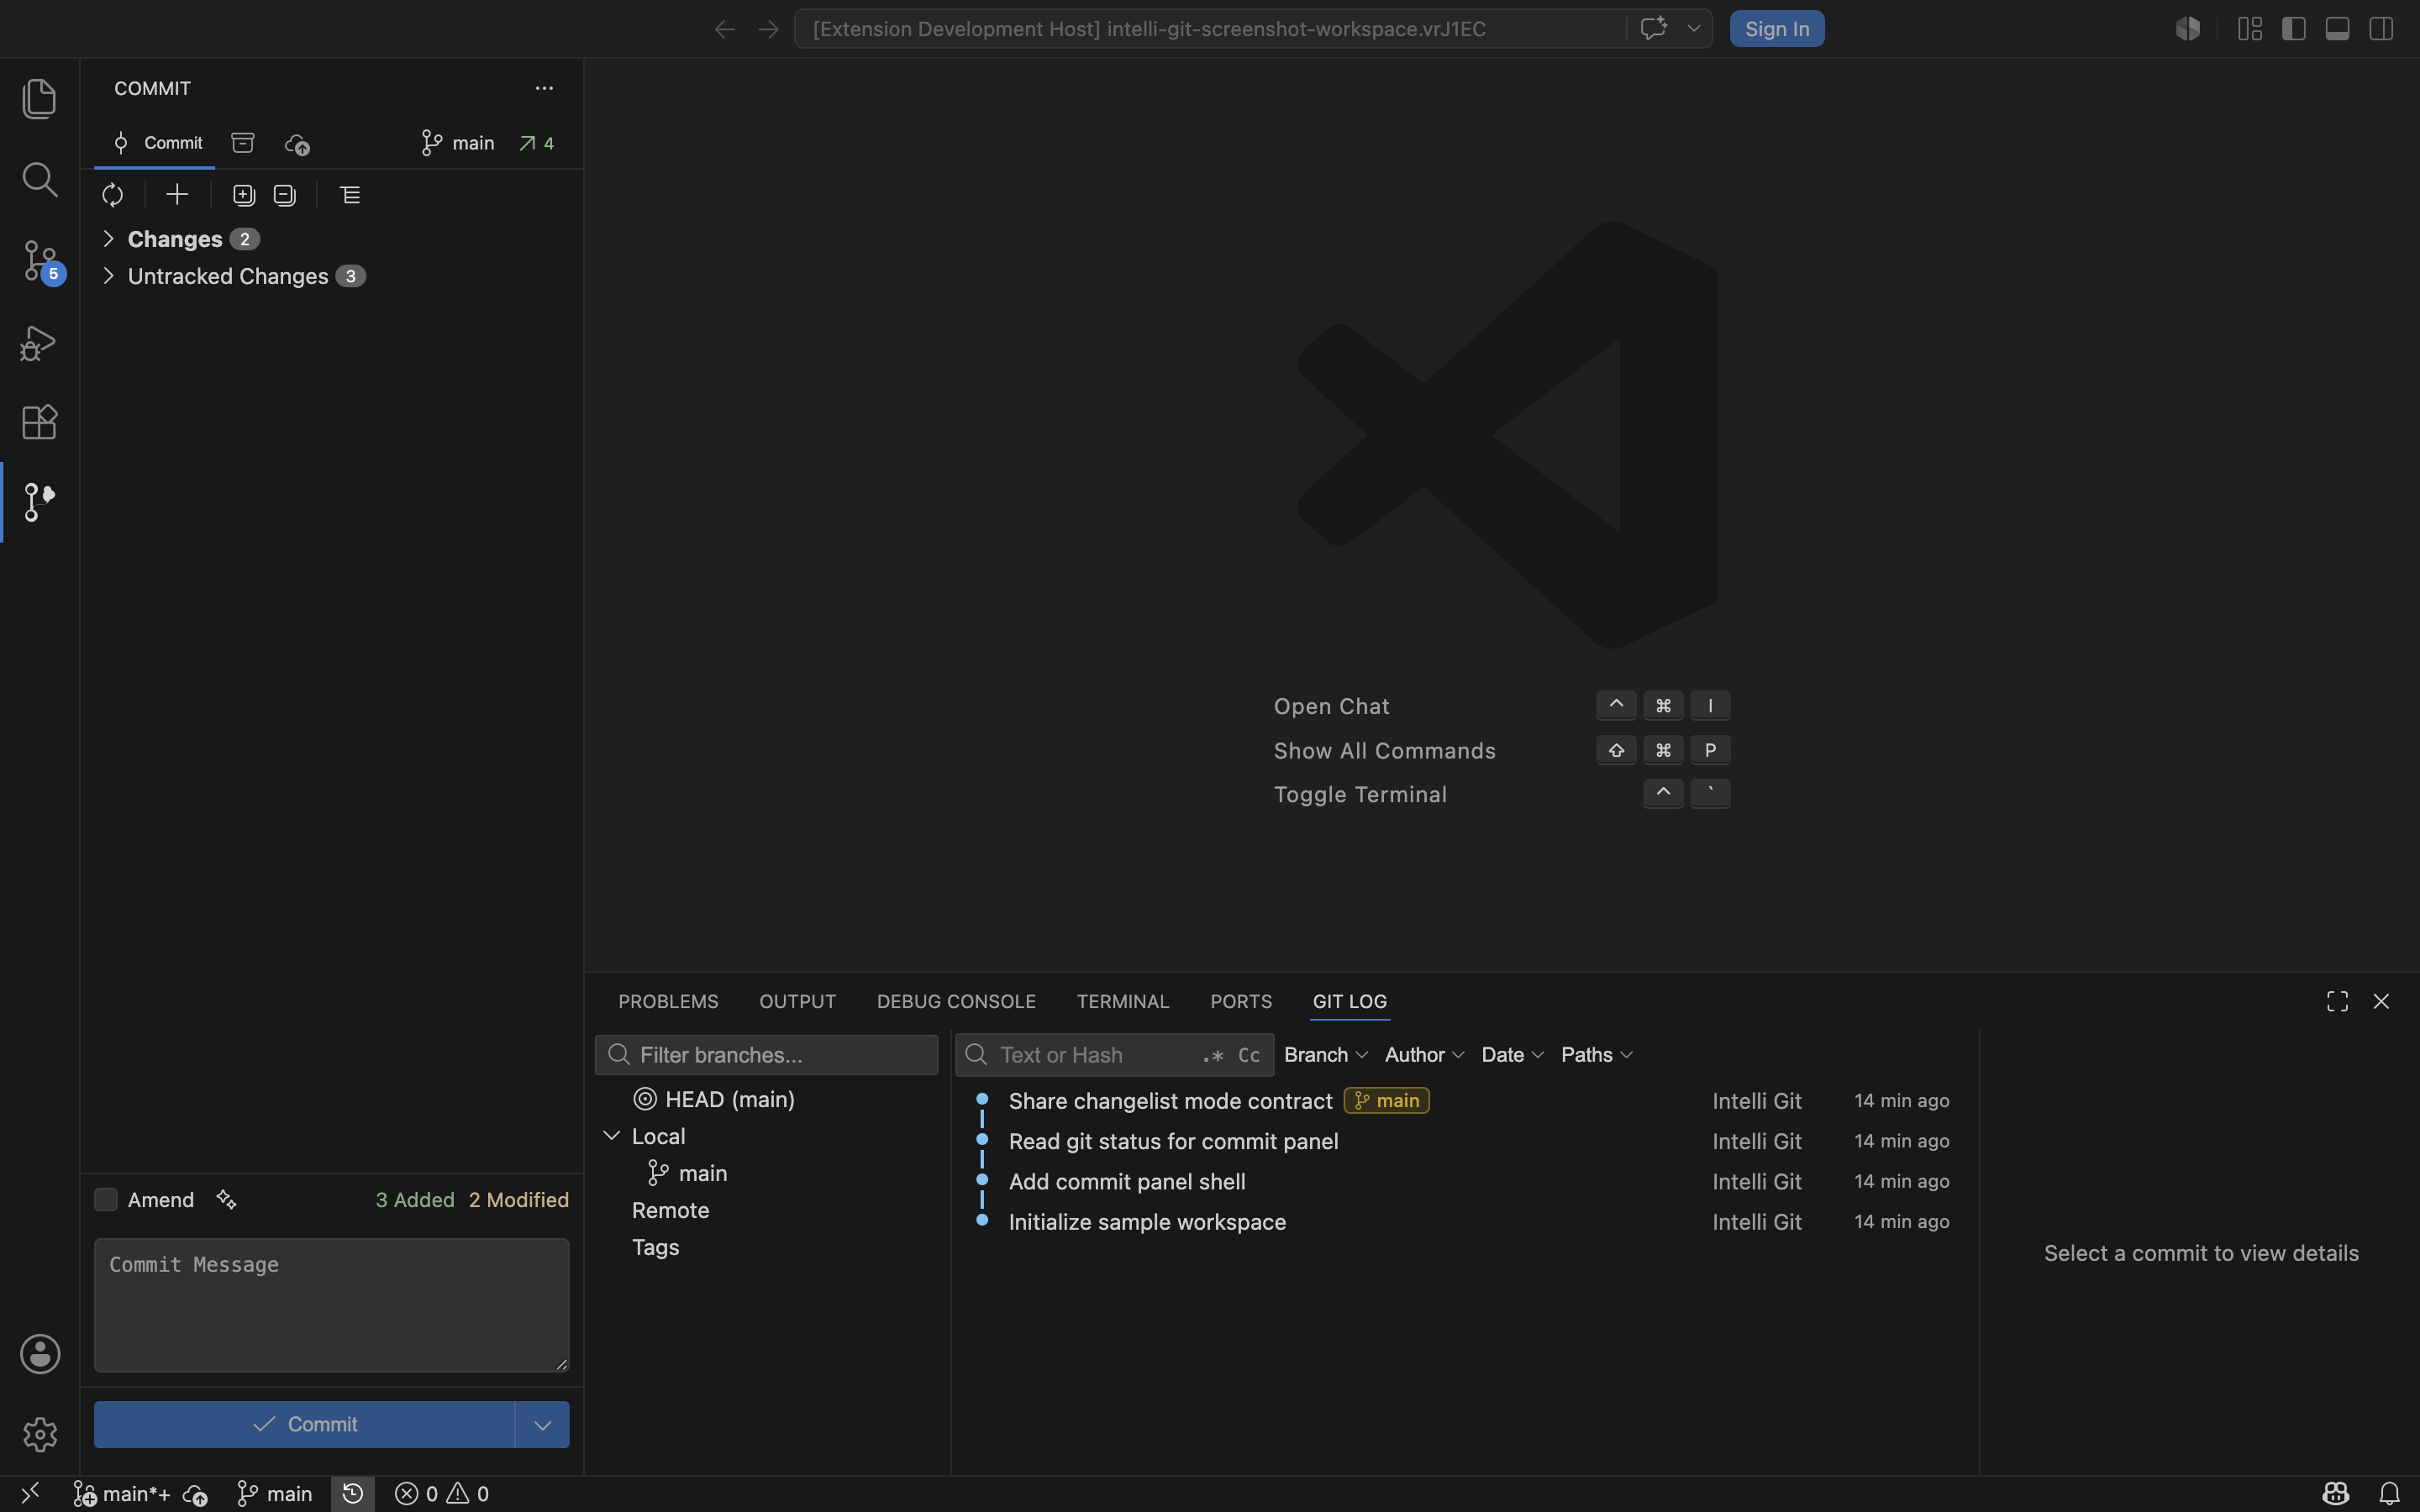Refresh the changes list
This screenshot has height=1512, width=2420.
(x=113, y=195)
